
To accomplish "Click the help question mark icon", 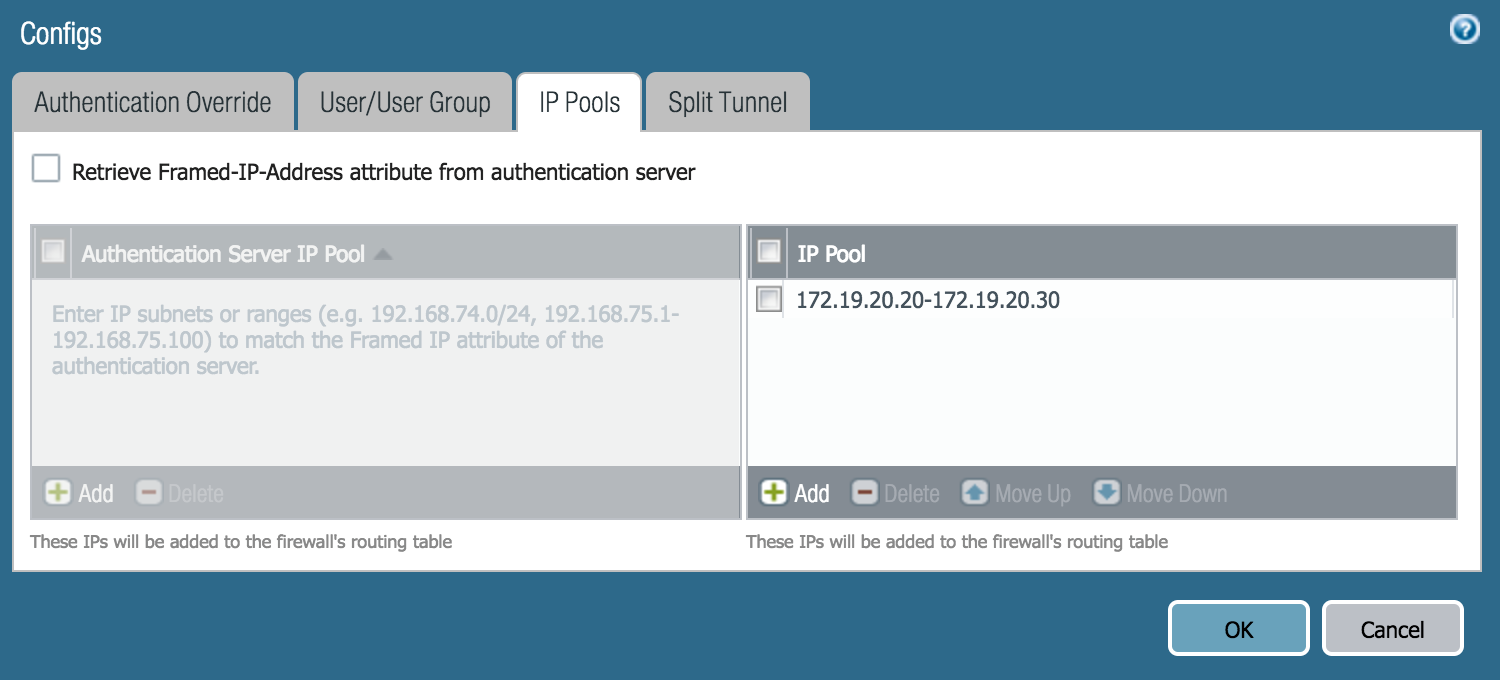I will [1464, 31].
